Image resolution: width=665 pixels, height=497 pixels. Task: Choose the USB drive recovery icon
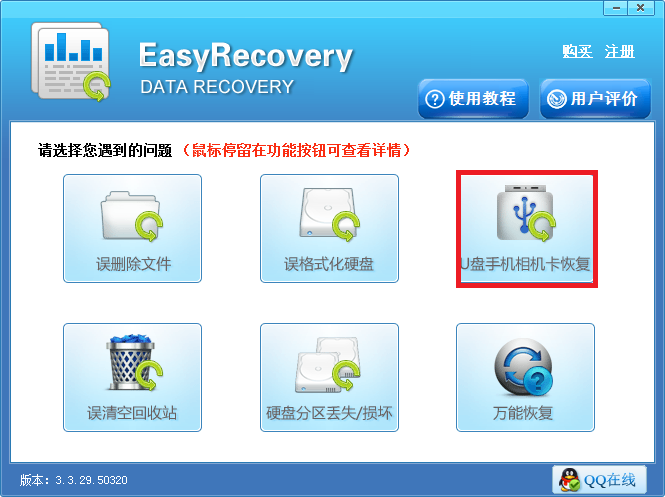526,213
